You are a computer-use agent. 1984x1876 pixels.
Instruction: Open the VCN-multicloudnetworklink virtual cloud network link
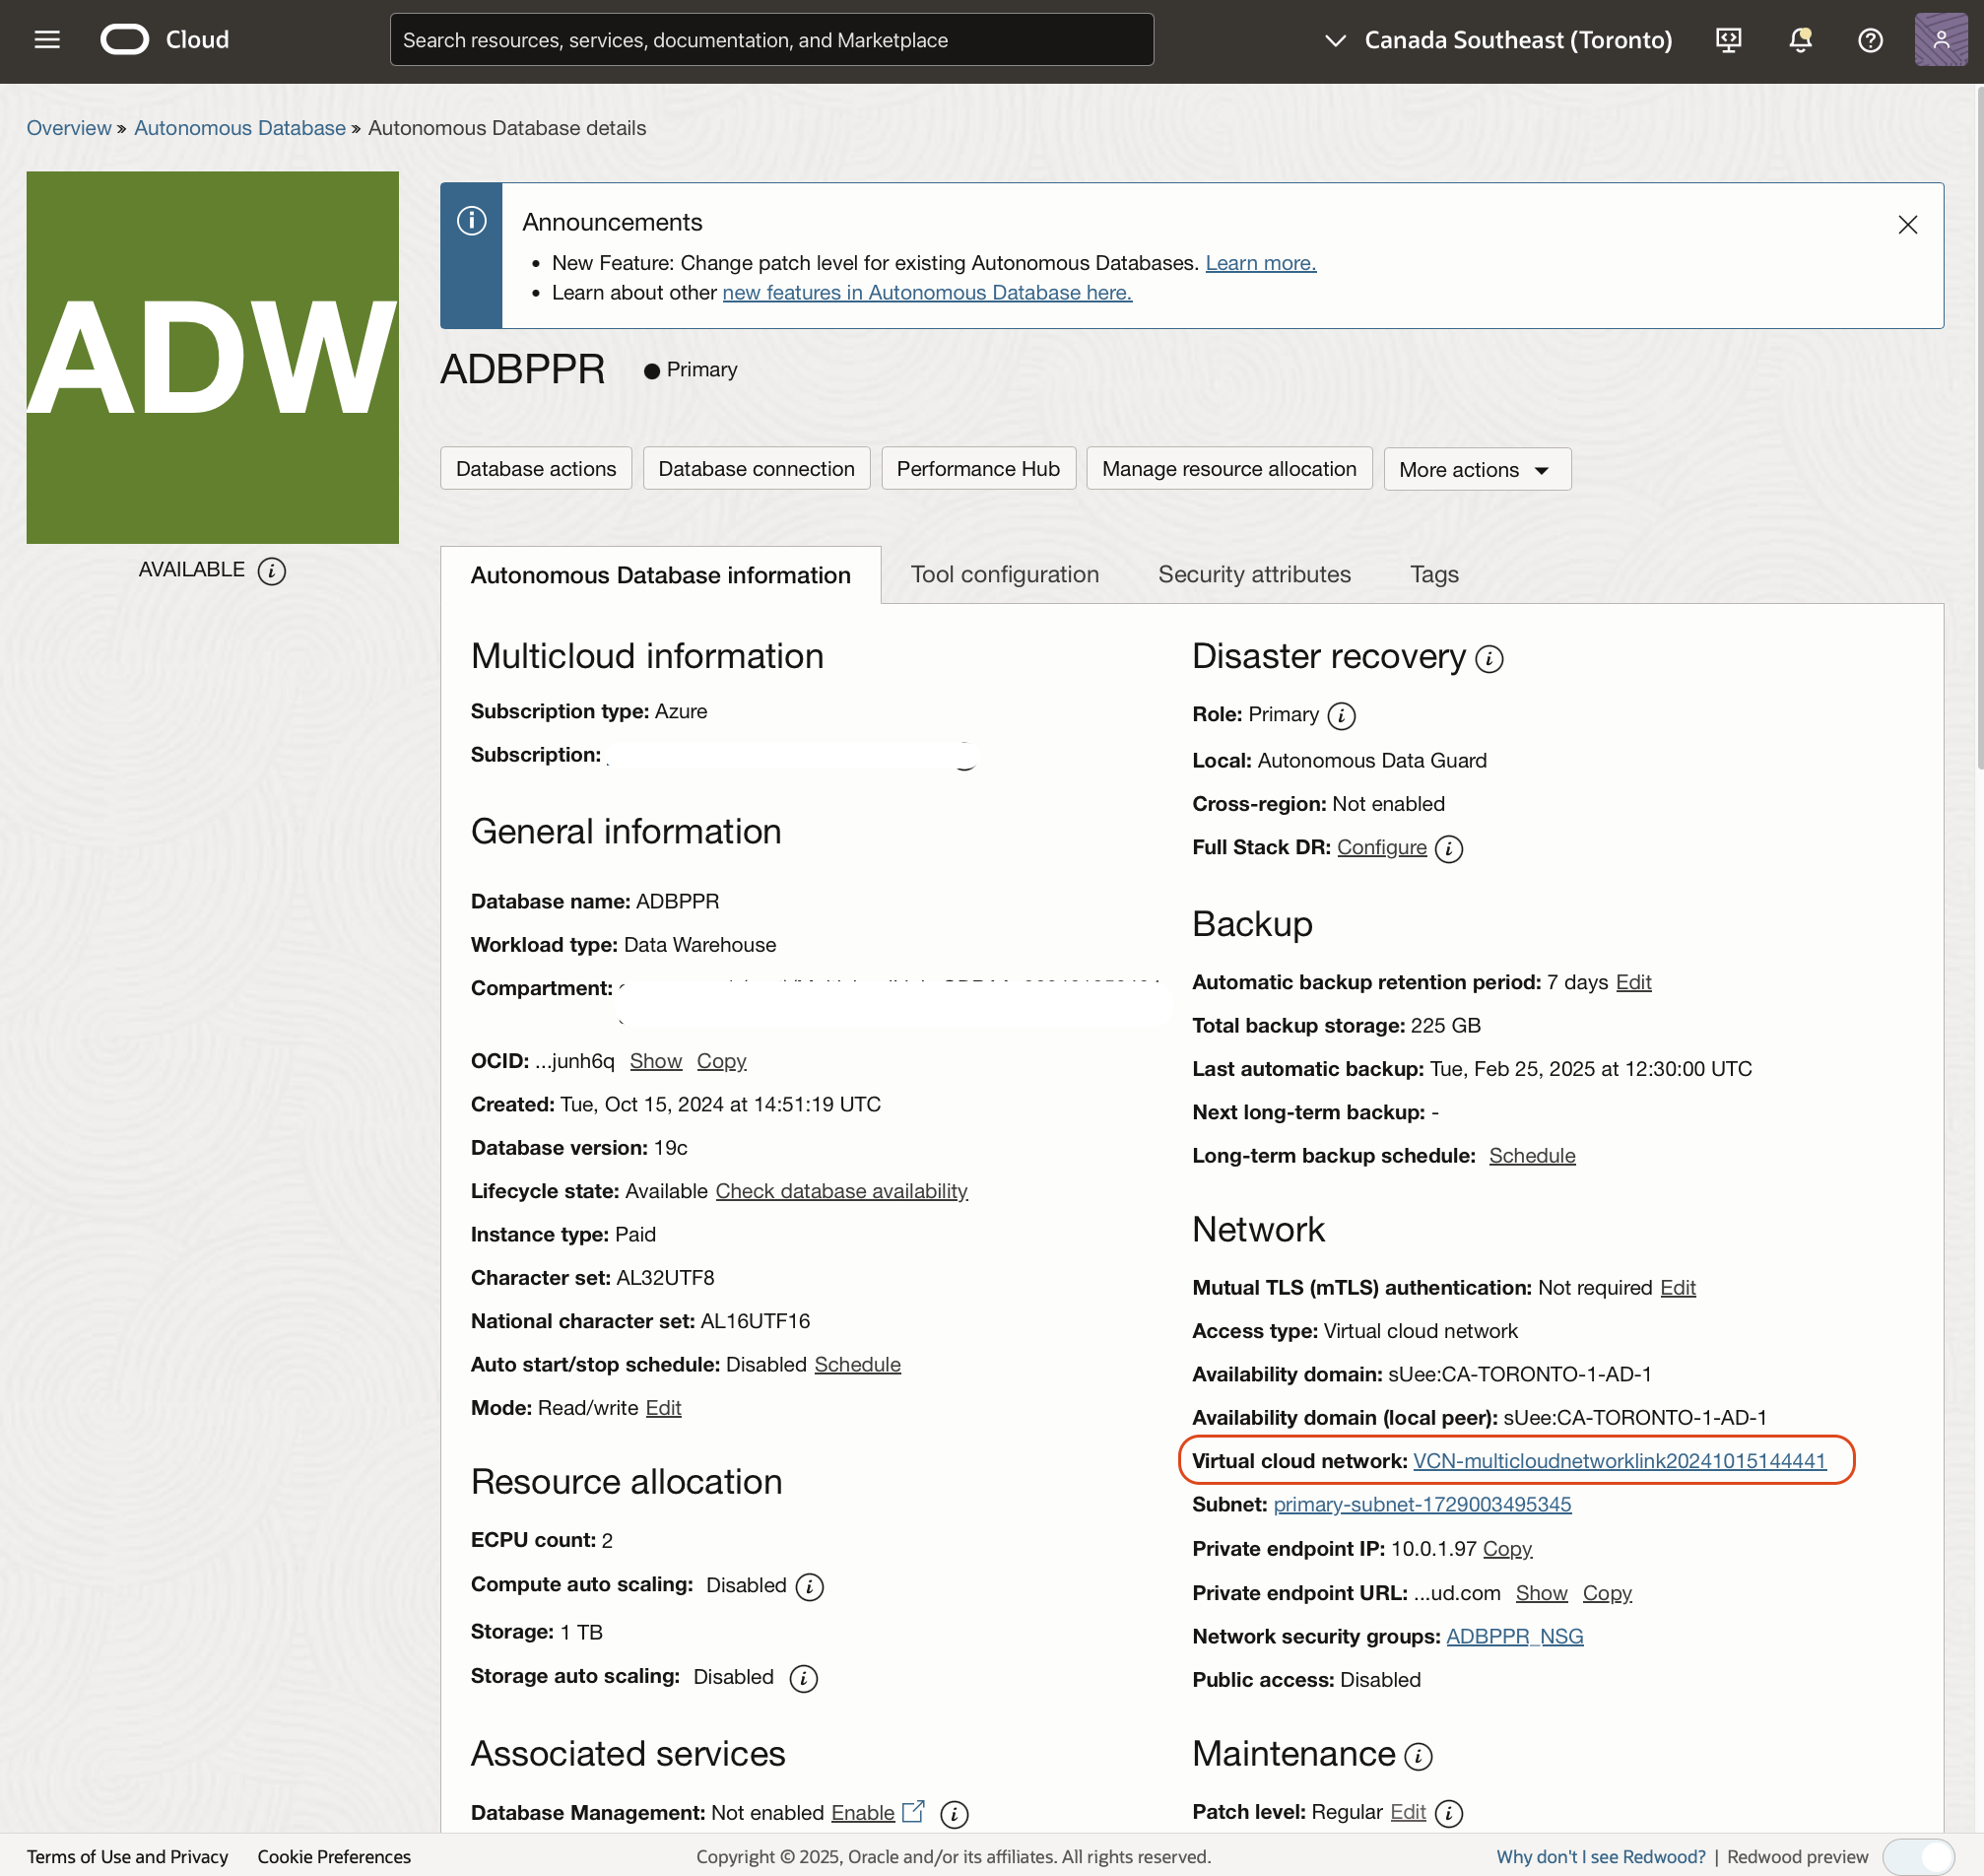(x=1619, y=1461)
